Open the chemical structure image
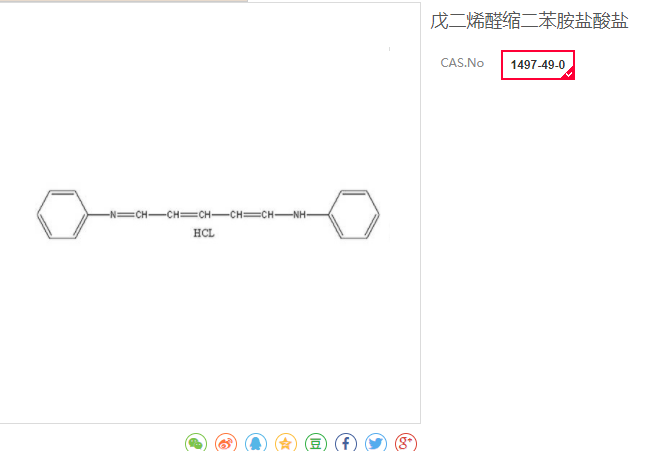This screenshot has width=660, height=451. point(208,215)
